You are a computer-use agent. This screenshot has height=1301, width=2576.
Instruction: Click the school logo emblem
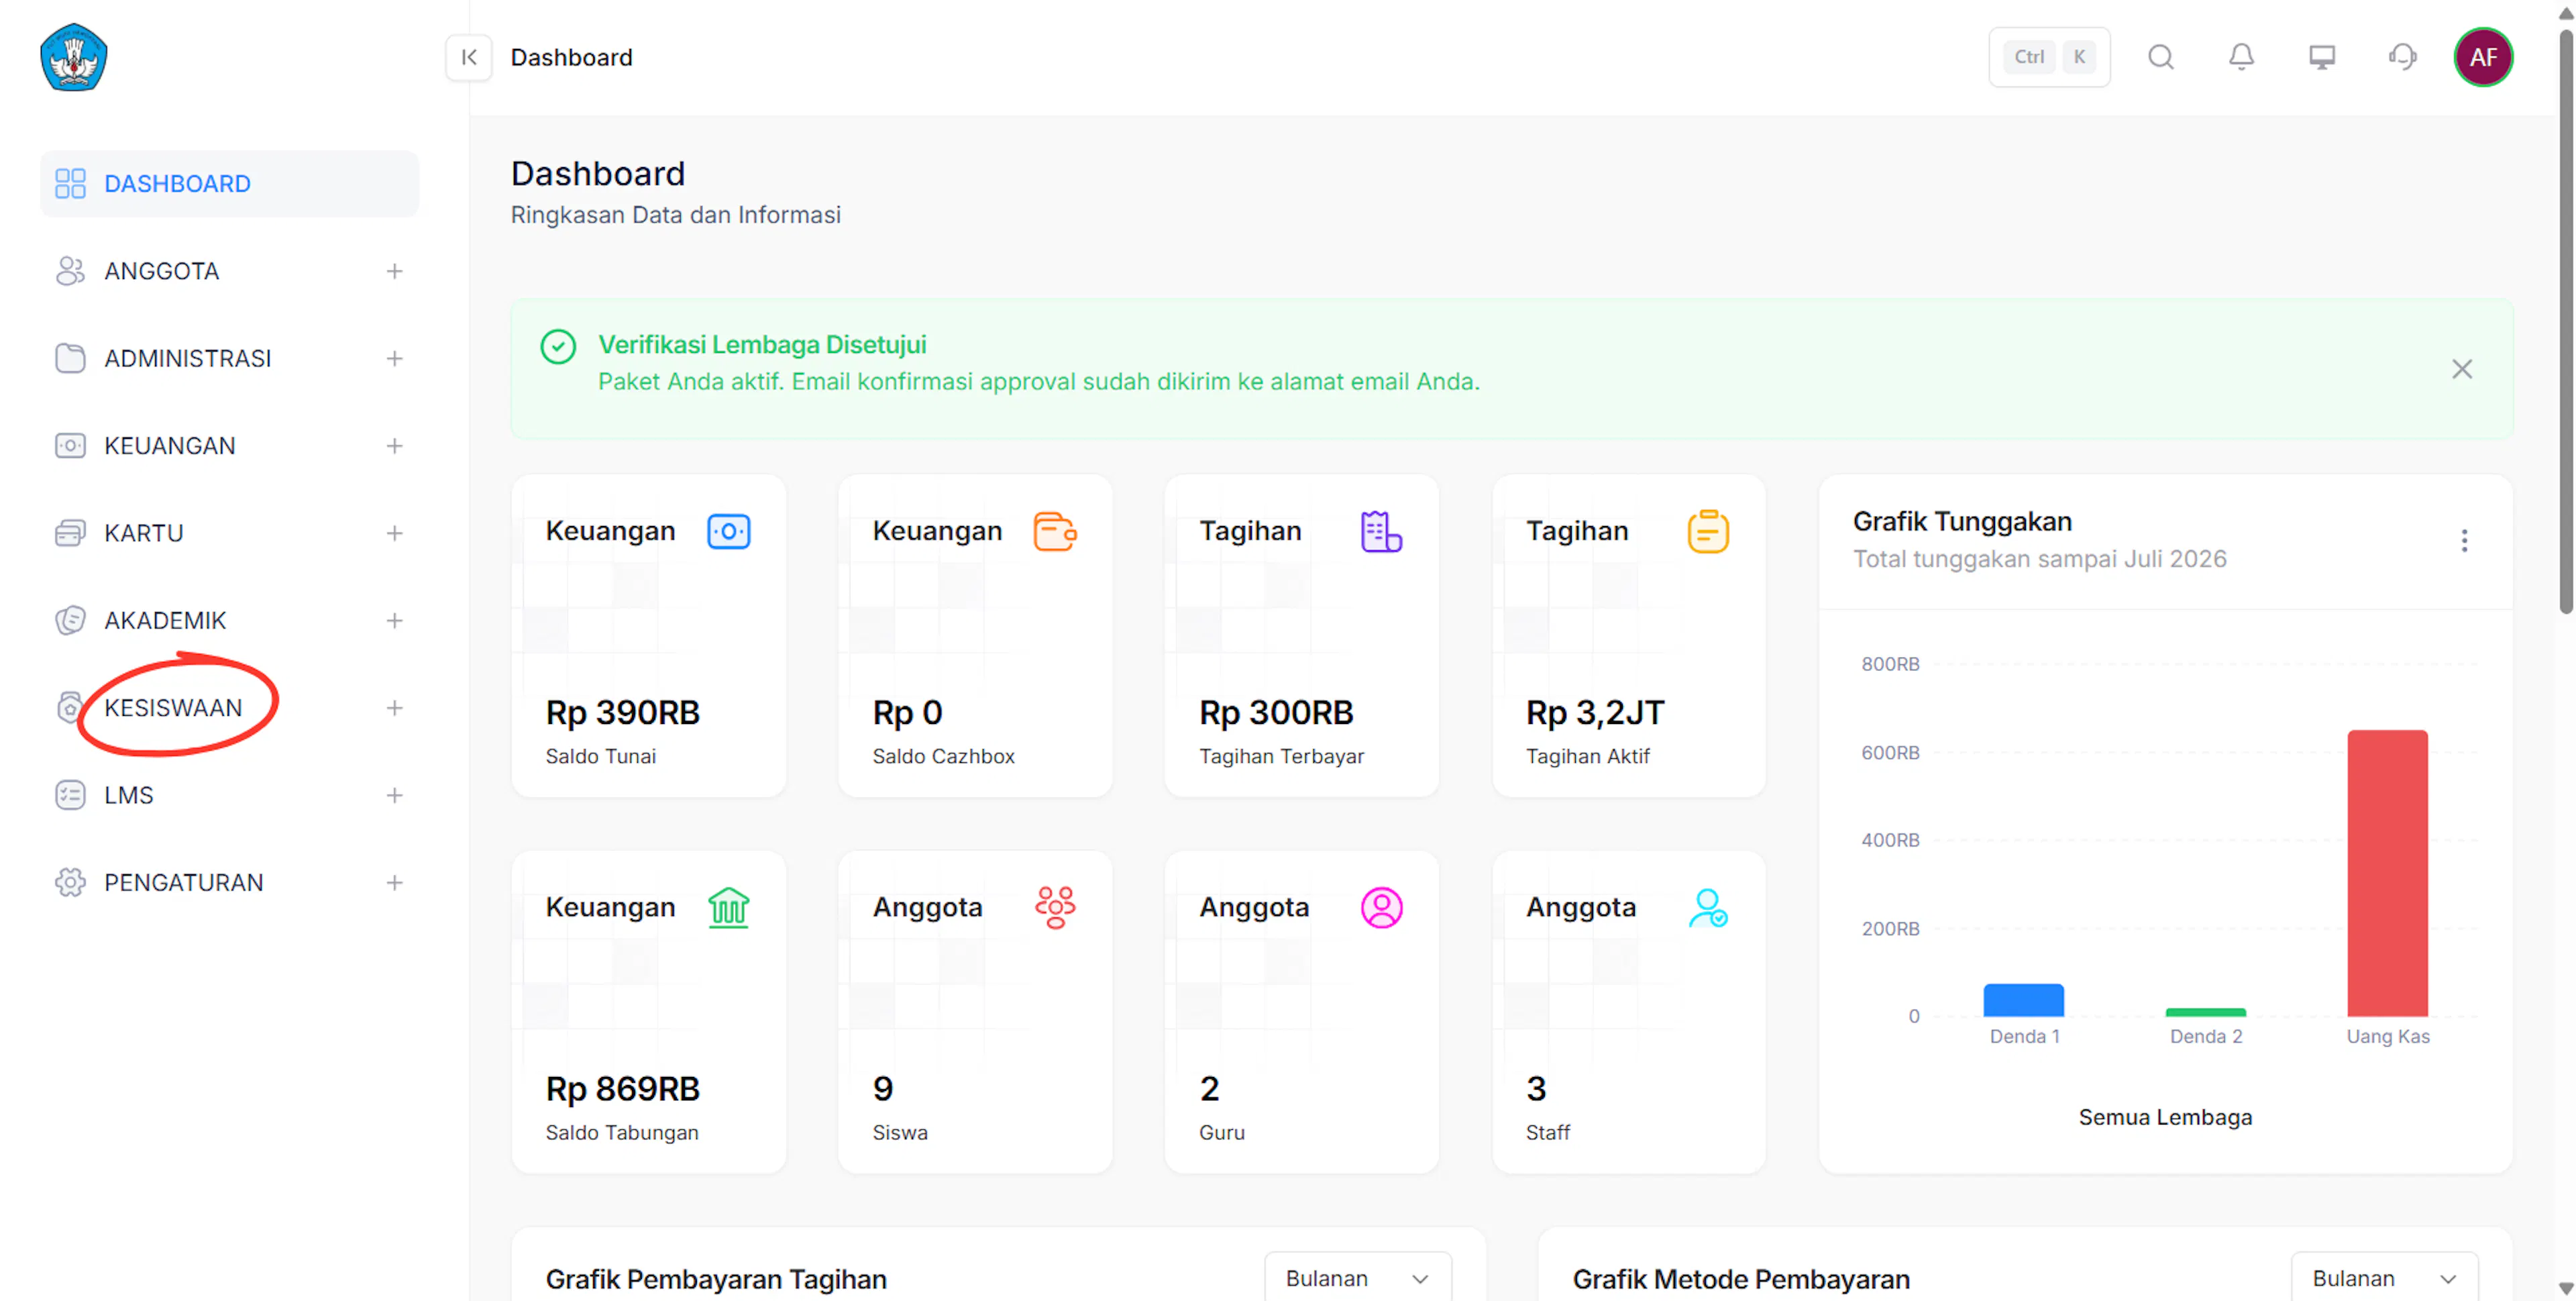(x=73, y=58)
